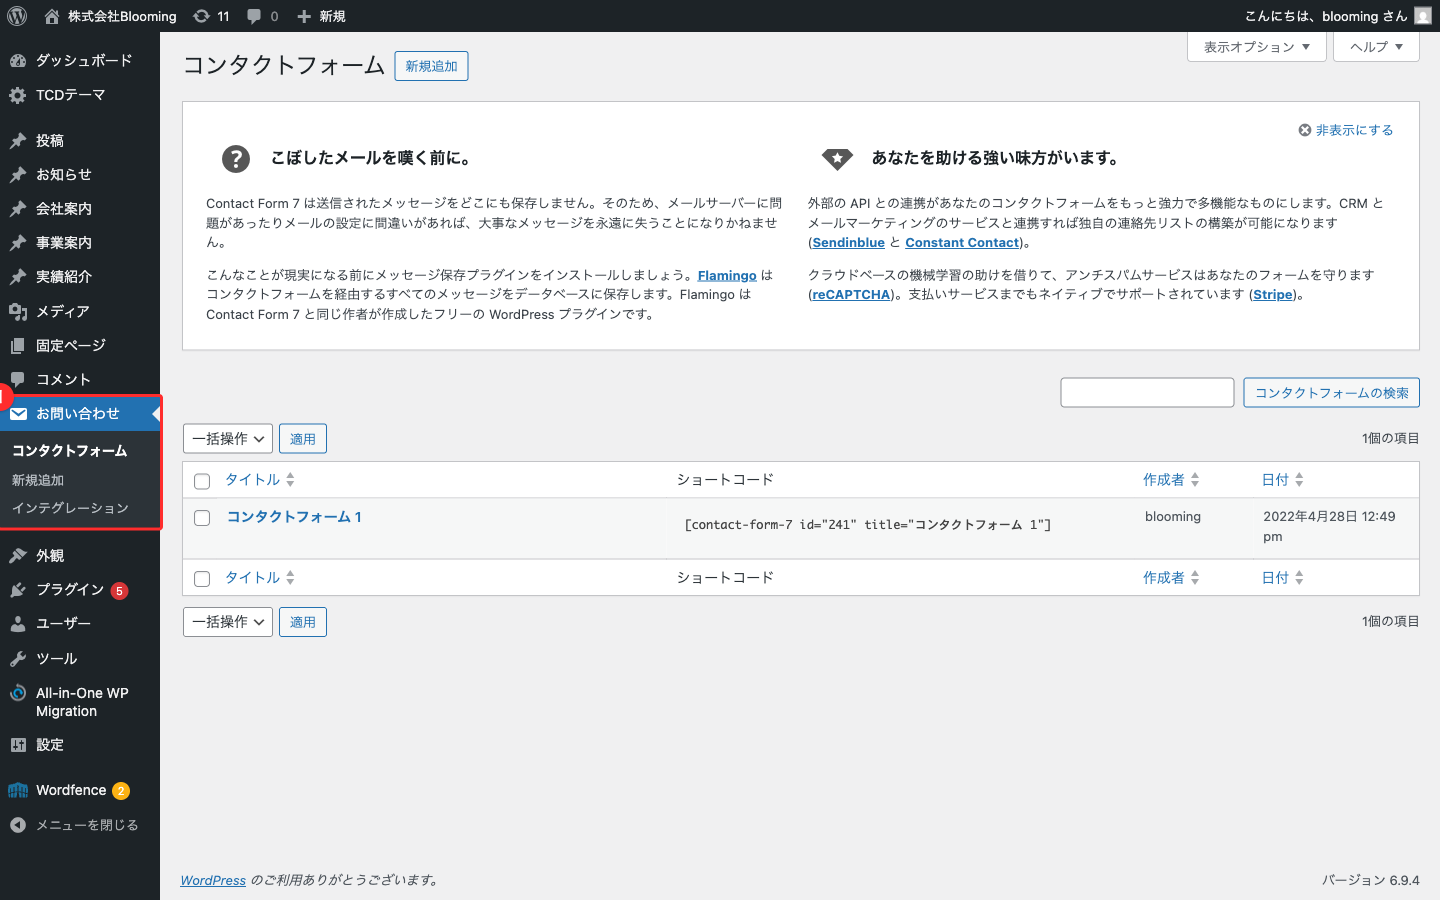1440x900 pixels.
Task: Click the contact form search input field
Action: (1147, 393)
